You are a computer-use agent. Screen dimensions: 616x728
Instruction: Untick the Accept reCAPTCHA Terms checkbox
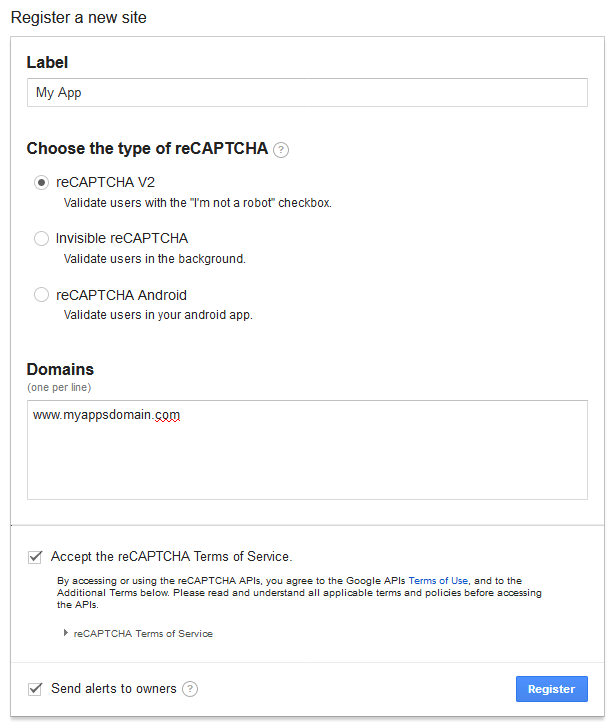36,557
